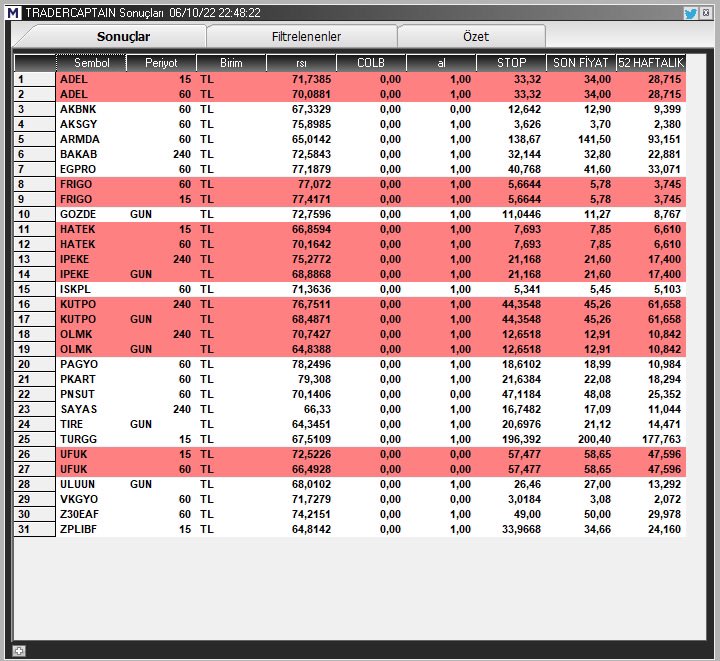Click rsi value 76,7511 for KUTPO
This screenshot has height=661, width=720.
311,304
